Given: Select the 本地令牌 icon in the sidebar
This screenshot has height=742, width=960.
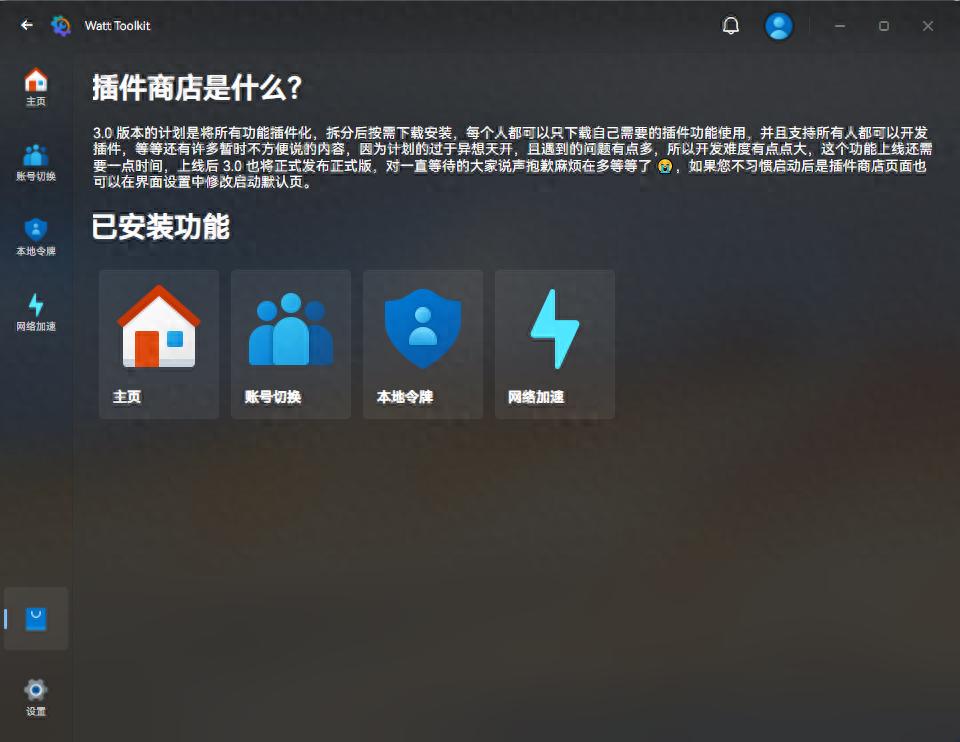Looking at the screenshot, I should point(36,227).
